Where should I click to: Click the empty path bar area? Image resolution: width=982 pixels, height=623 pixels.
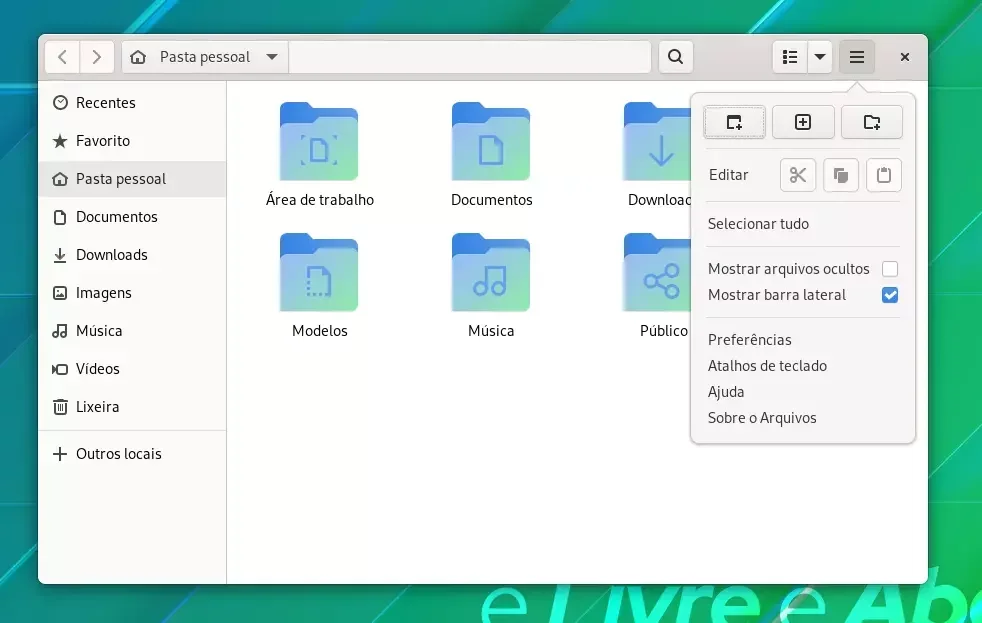pos(470,57)
